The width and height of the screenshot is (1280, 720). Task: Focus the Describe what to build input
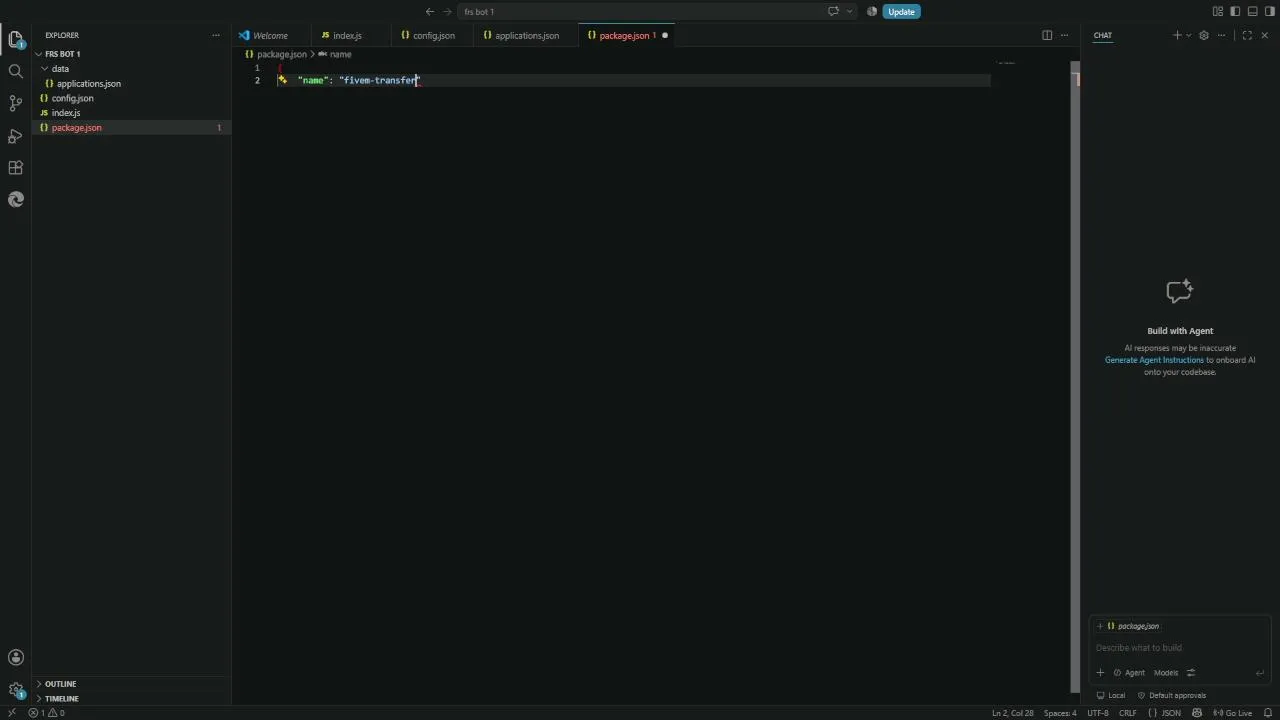(1180, 648)
